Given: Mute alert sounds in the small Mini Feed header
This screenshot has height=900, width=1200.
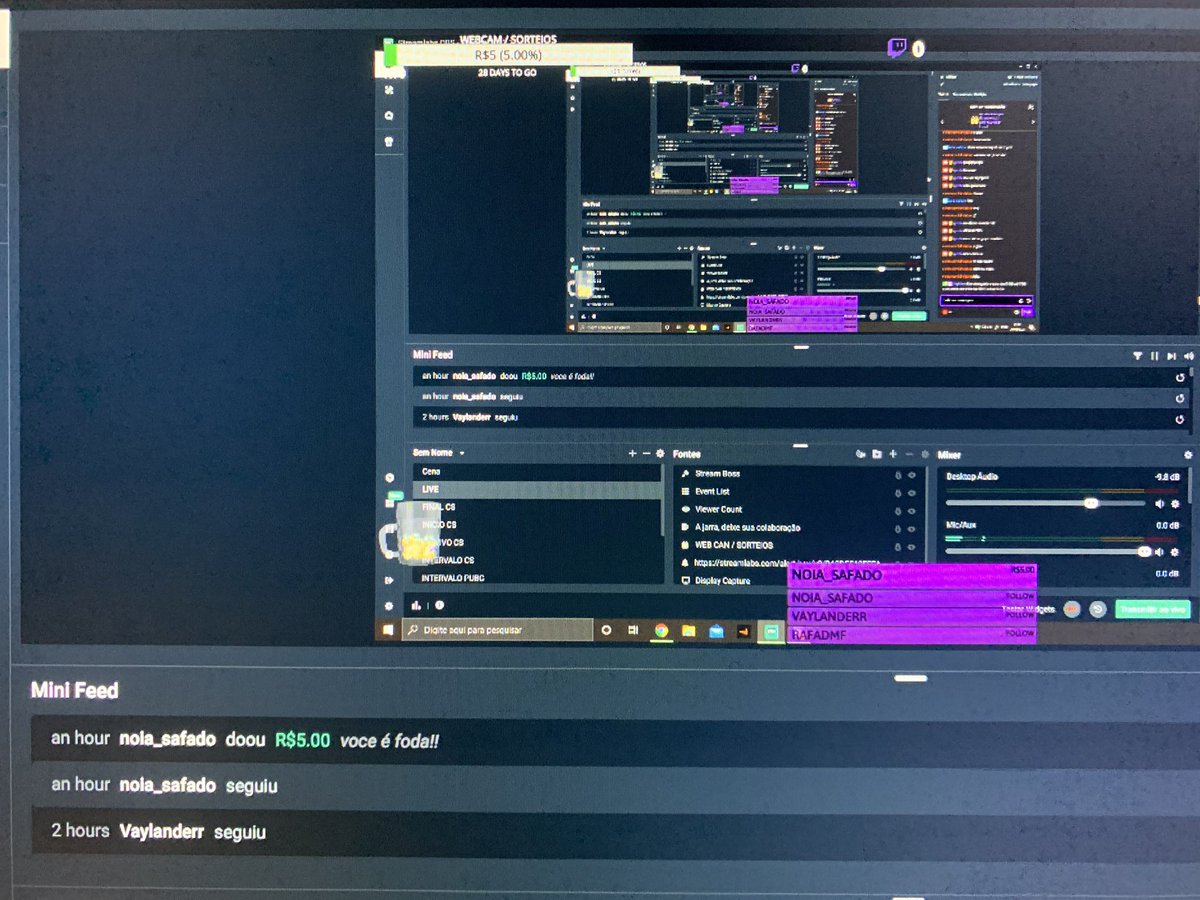Looking at the screenshot, I should click(1189, 355).
